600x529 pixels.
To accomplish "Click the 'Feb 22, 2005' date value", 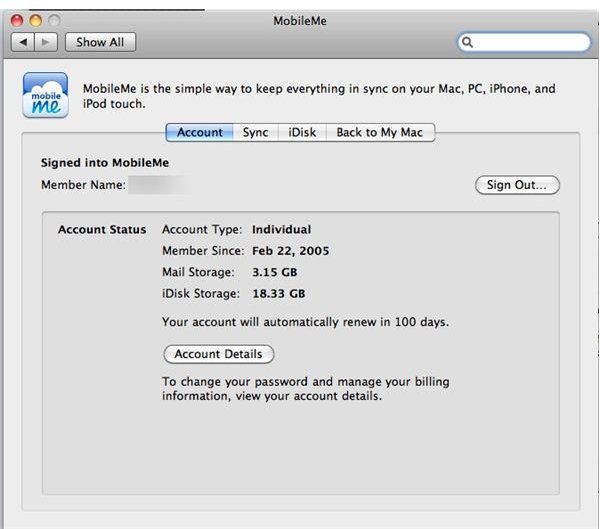I will (291, 251).
